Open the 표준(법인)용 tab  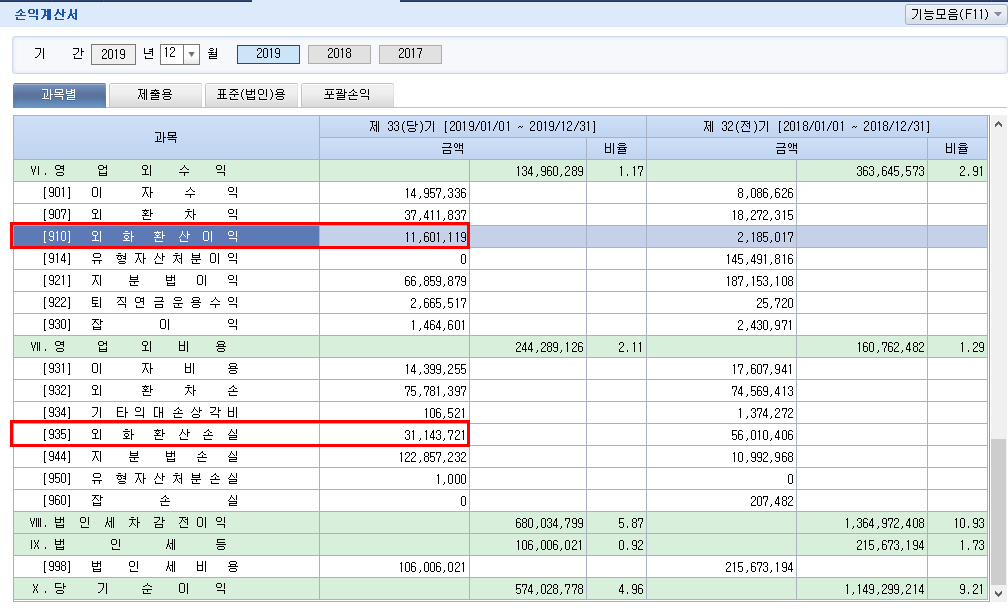tap(251, 95)
